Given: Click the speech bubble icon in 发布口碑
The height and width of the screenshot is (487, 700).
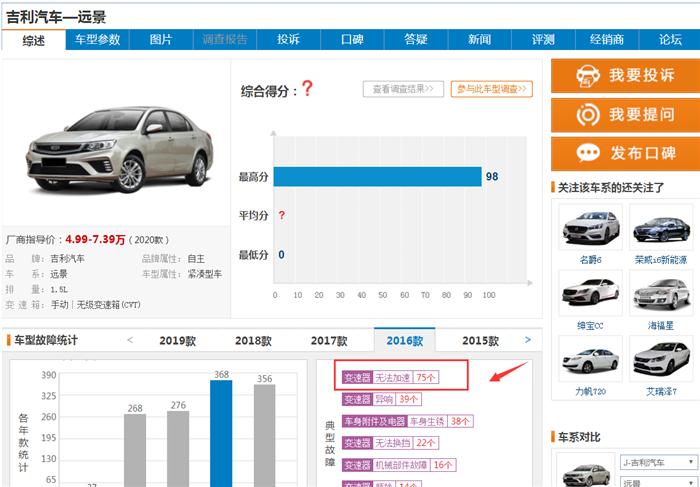Looking at the screenshot, I should coord(588,153).
